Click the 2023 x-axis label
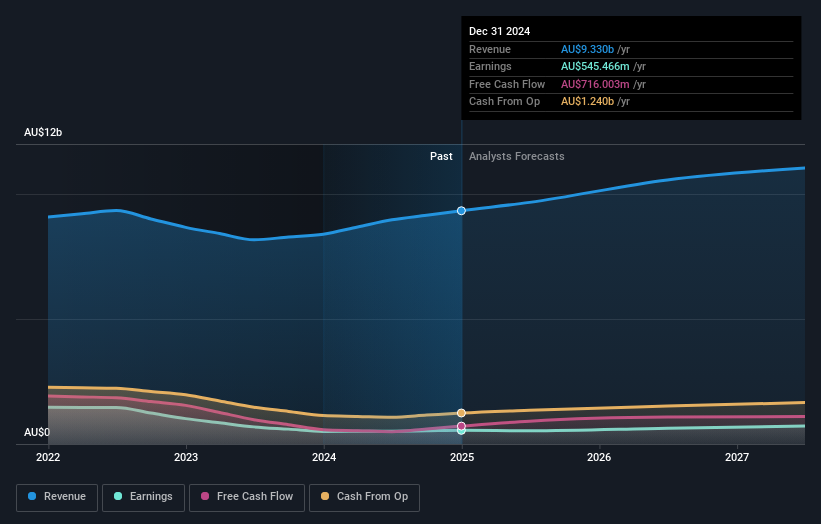This screenshot has height=524, width=821. click(x=186, y=457)
